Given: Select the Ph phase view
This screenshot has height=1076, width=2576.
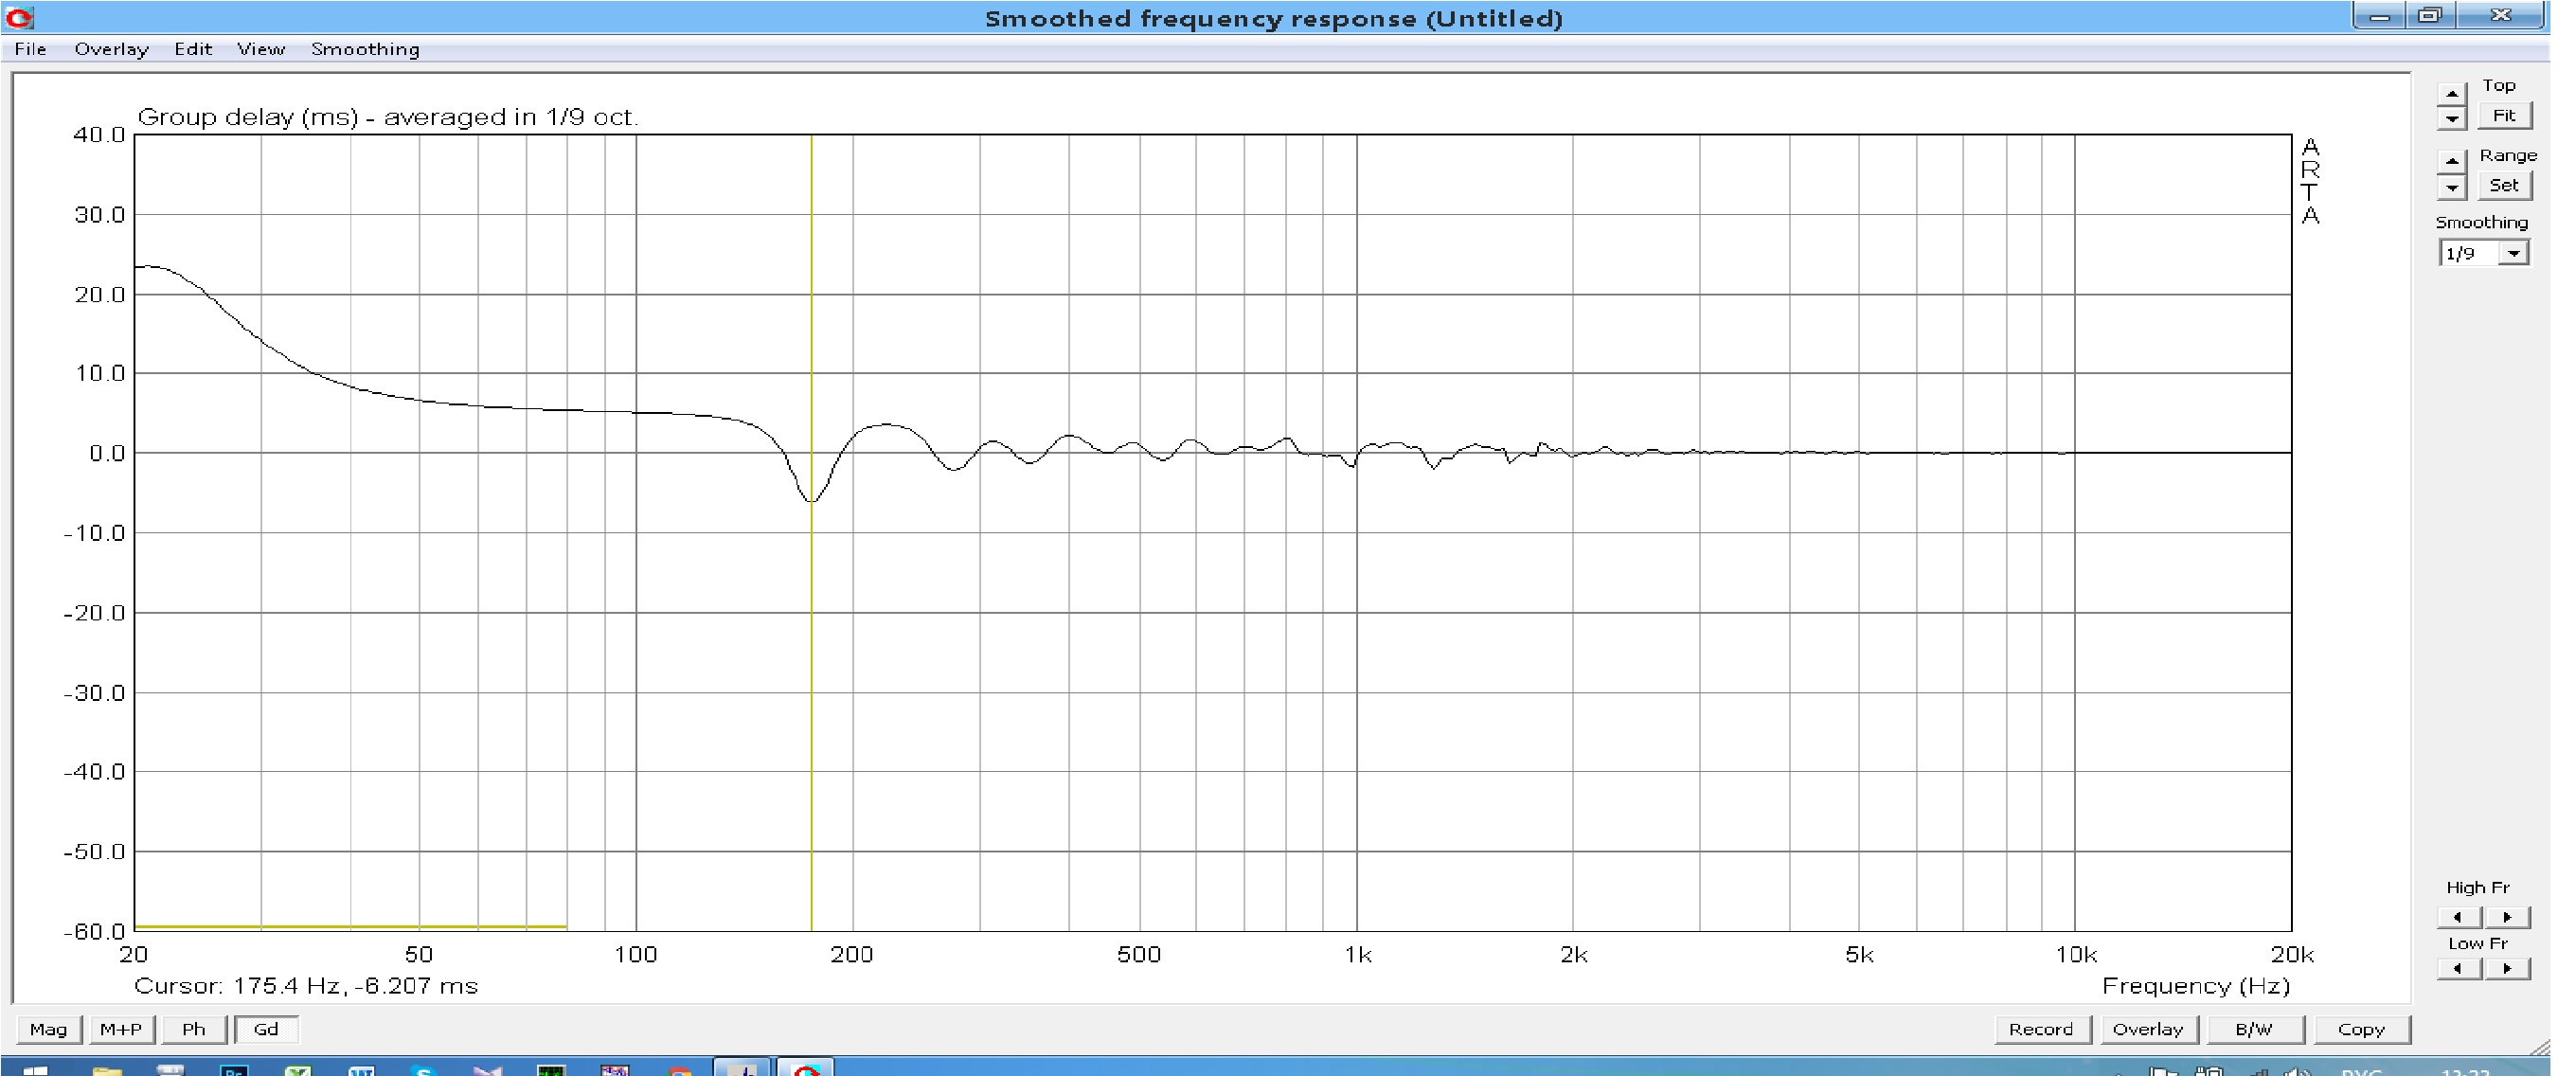Looking at the screenshot, I should pos(193,1029).
